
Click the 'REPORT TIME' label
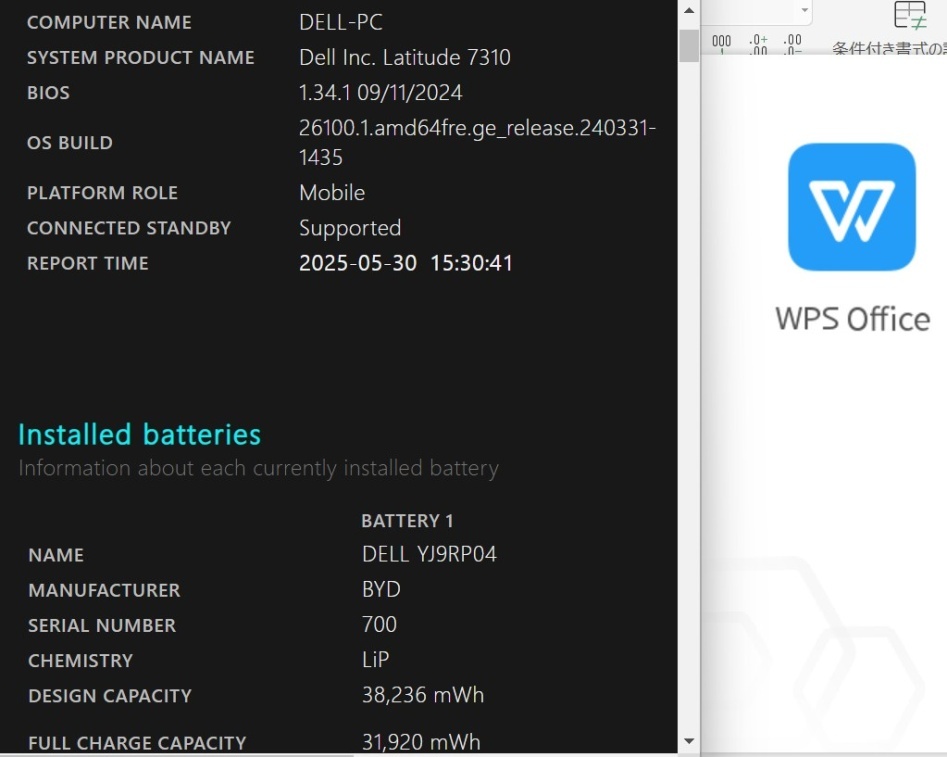tap(88, 263)
